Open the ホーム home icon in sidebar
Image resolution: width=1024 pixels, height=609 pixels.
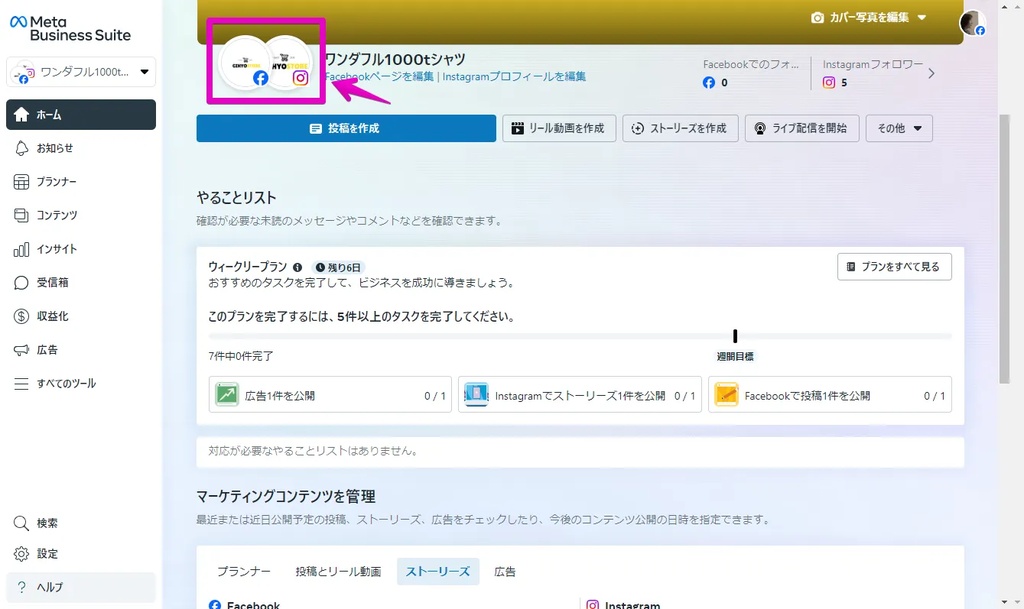point(22,115)
